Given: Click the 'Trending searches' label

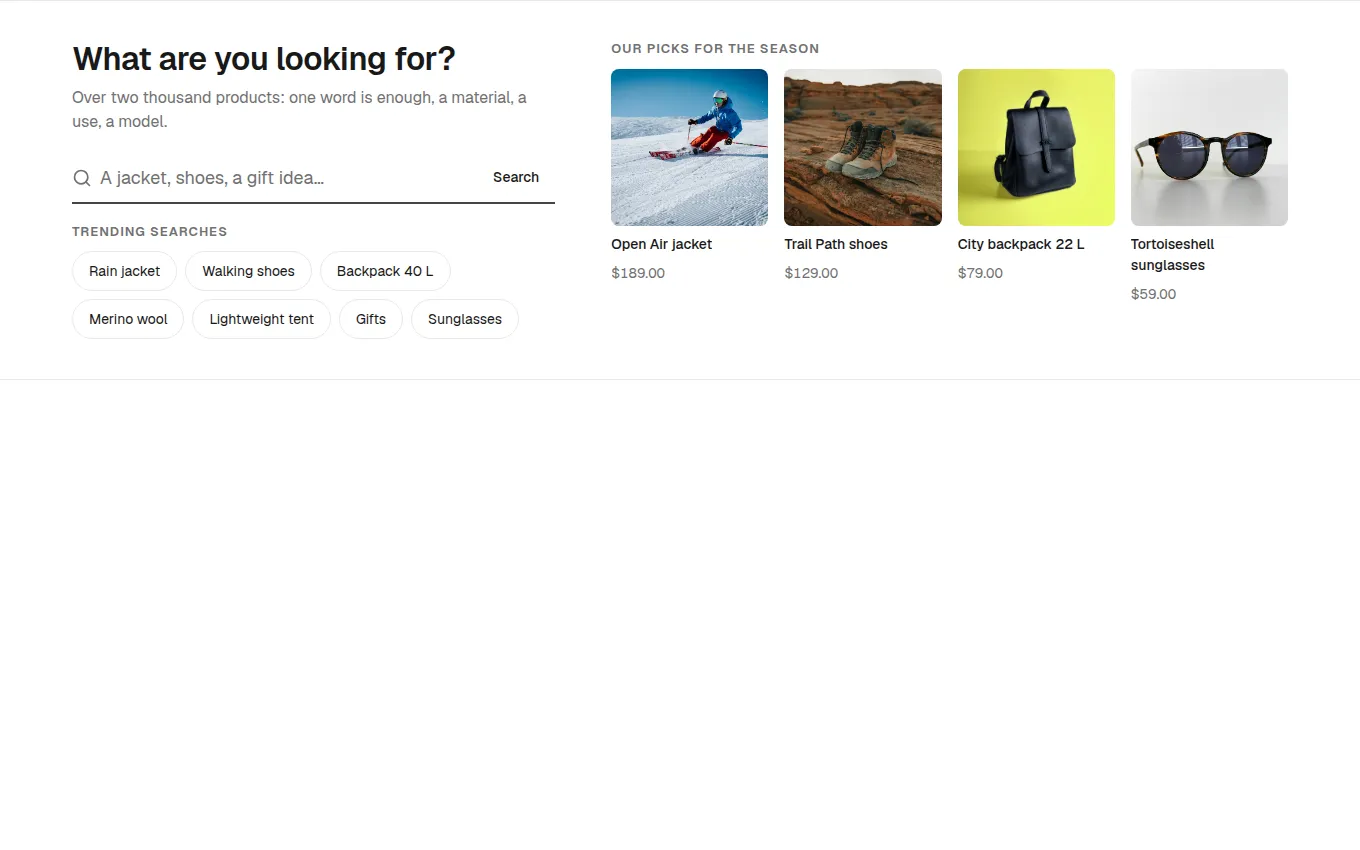Looking at the screenshot, I should 149,231.
